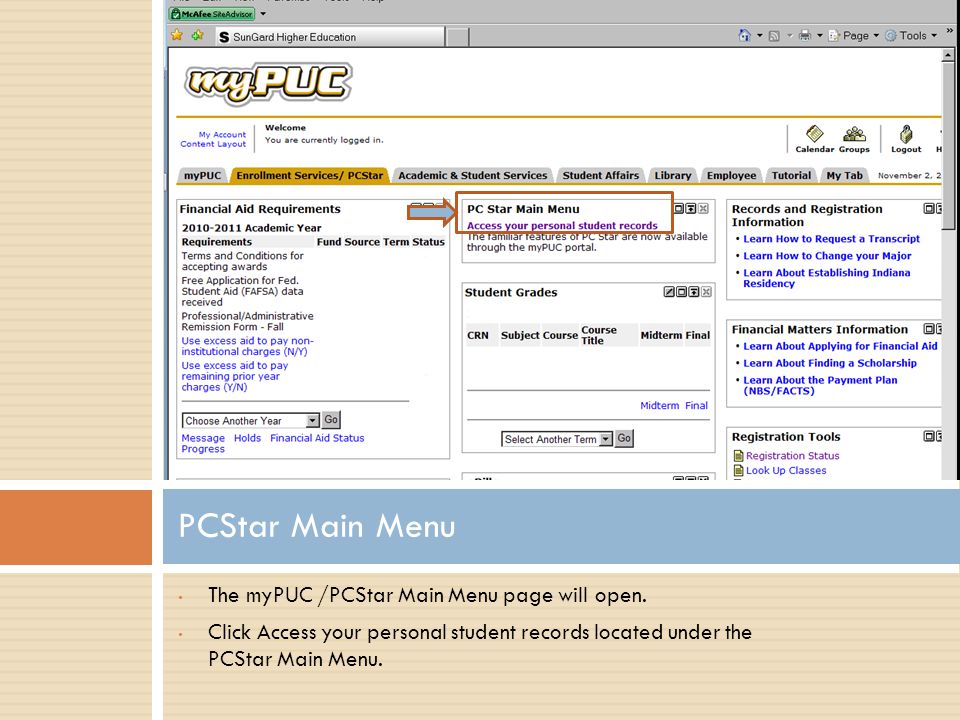
Task: Open the Holds link
Action: click(x=247, y=438)
